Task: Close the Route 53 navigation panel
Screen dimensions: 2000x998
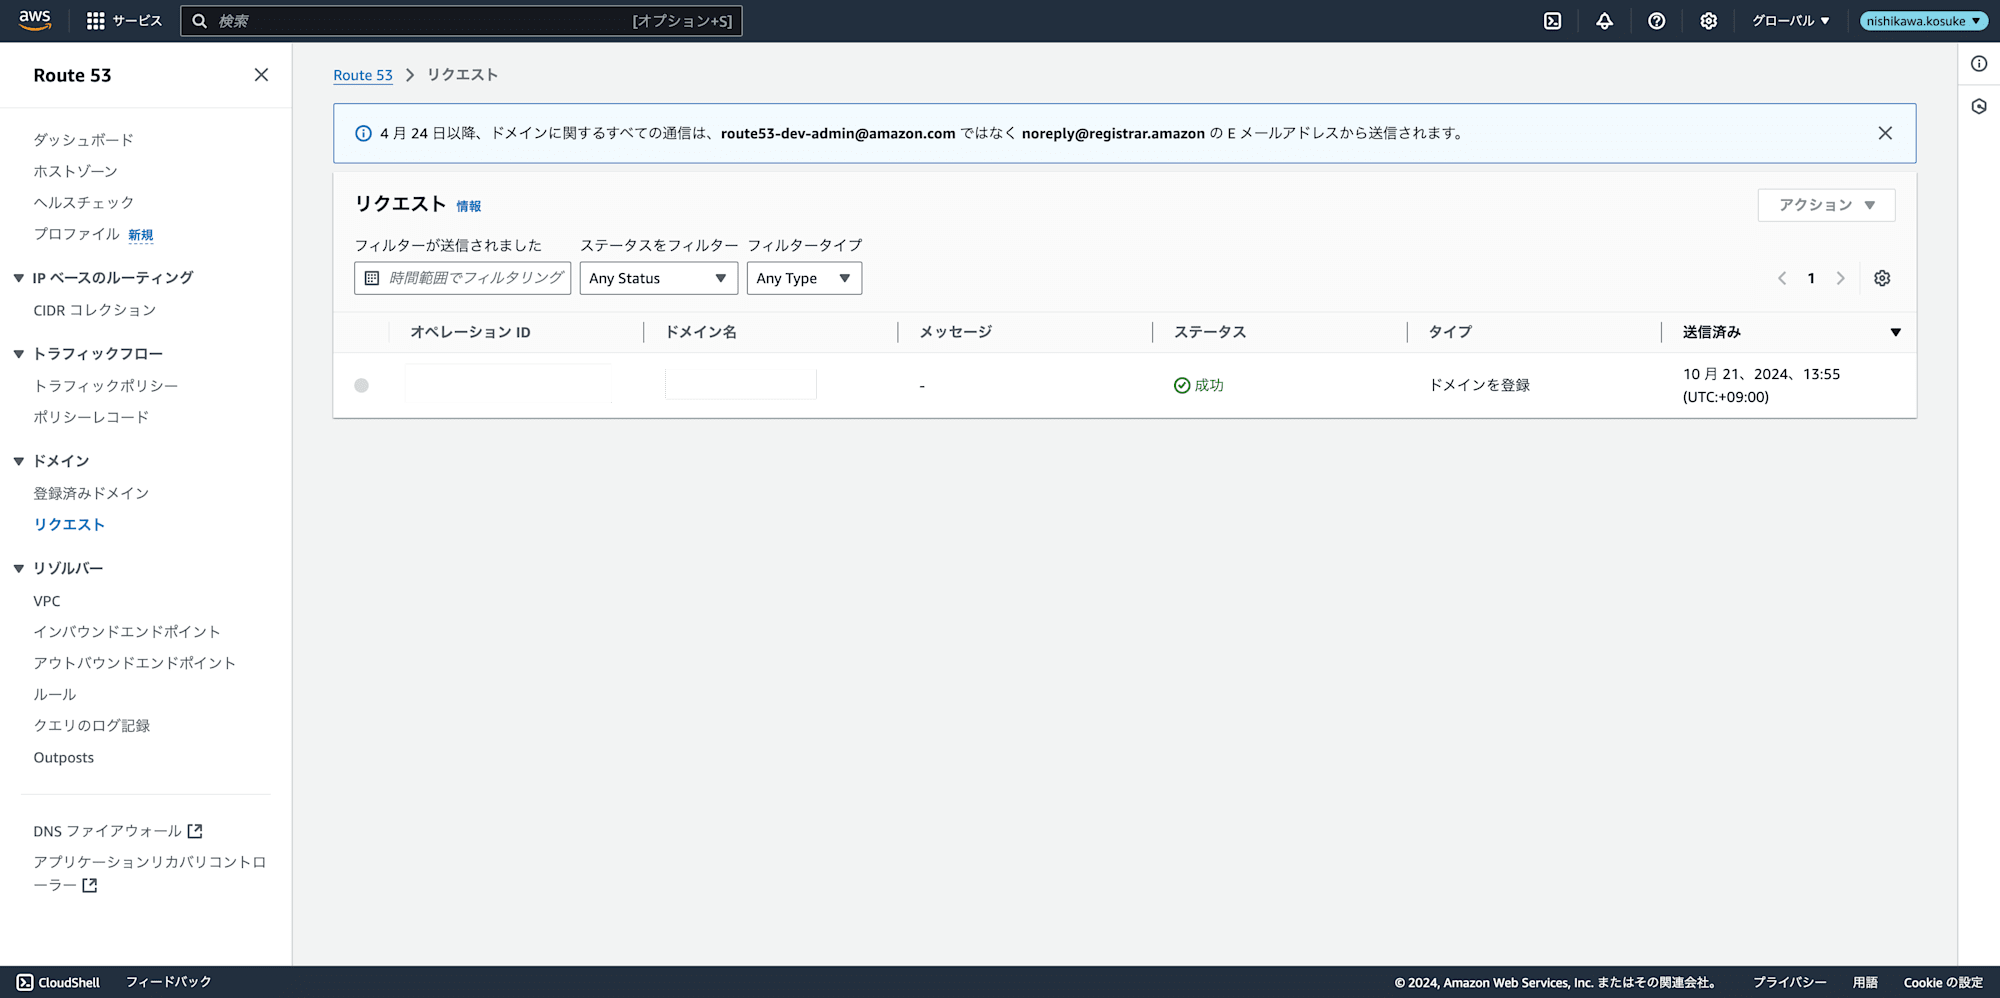Action: coord(261,75)
